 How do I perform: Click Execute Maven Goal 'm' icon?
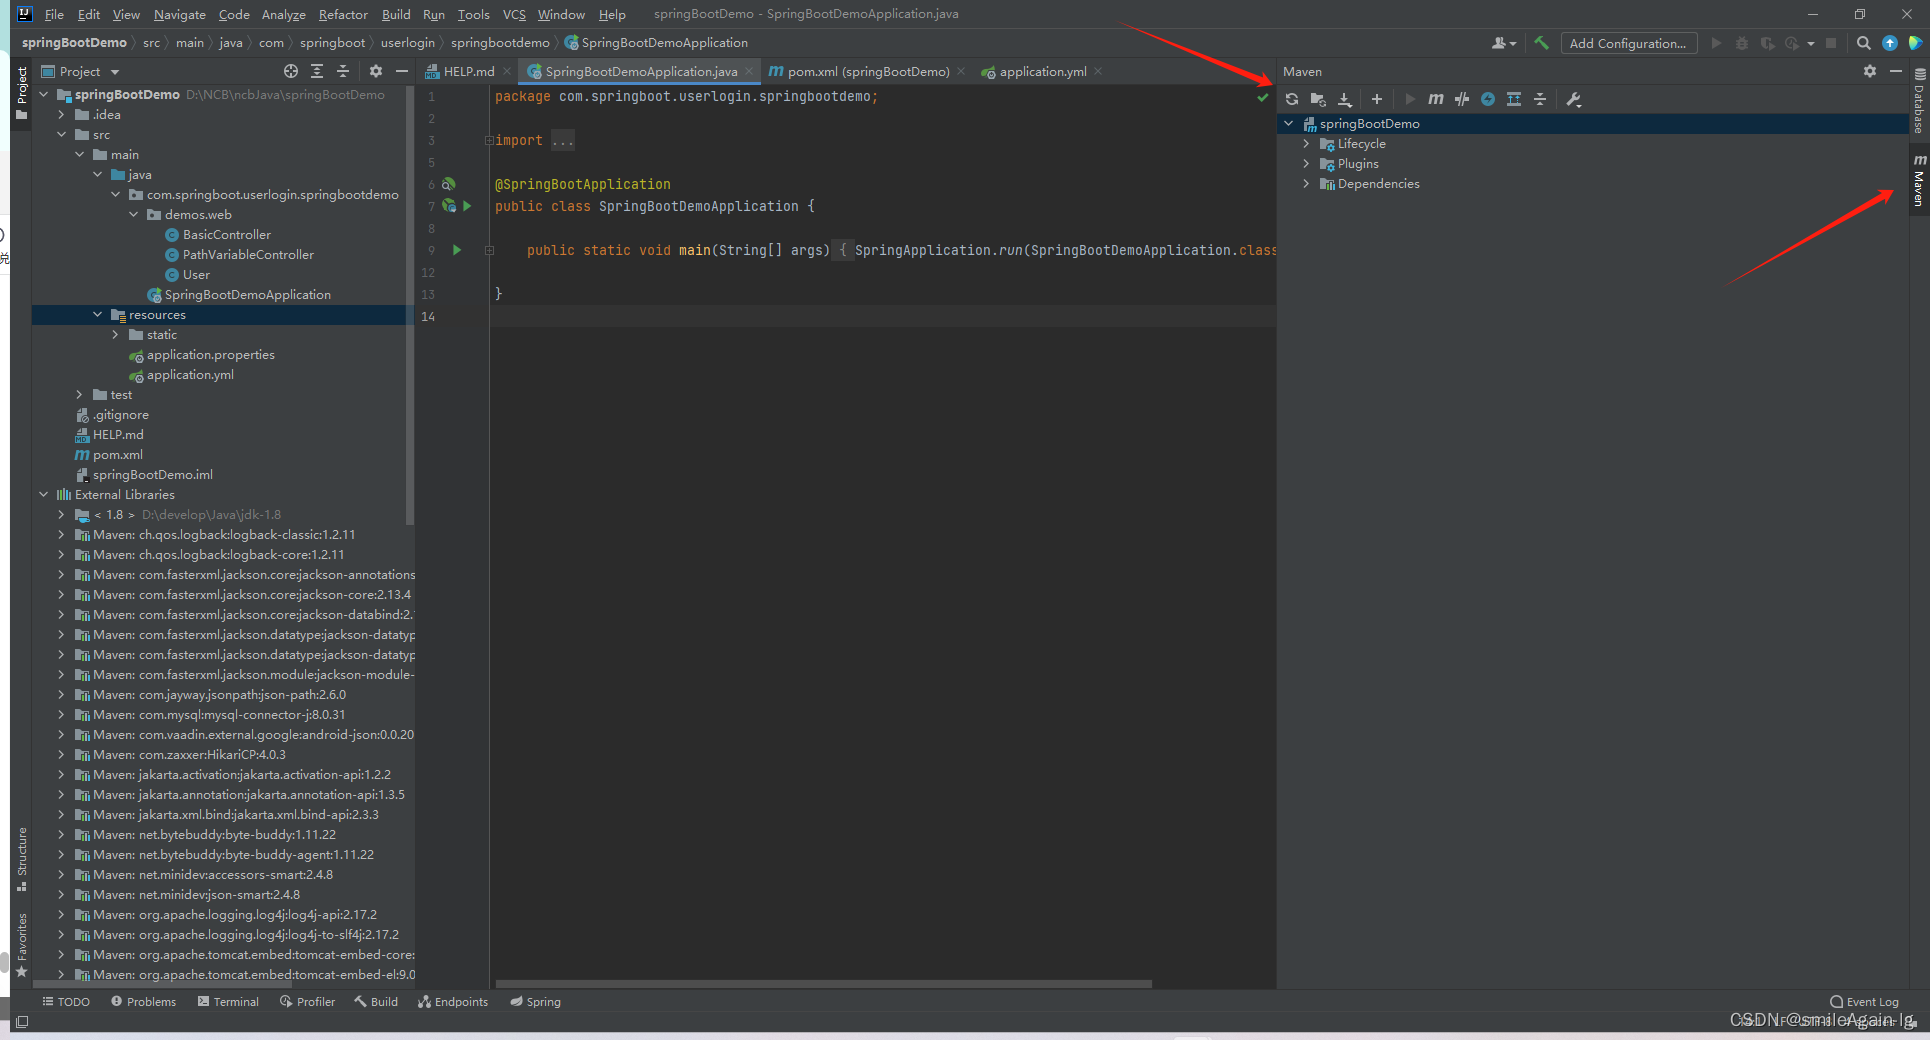pos(1436,99)
